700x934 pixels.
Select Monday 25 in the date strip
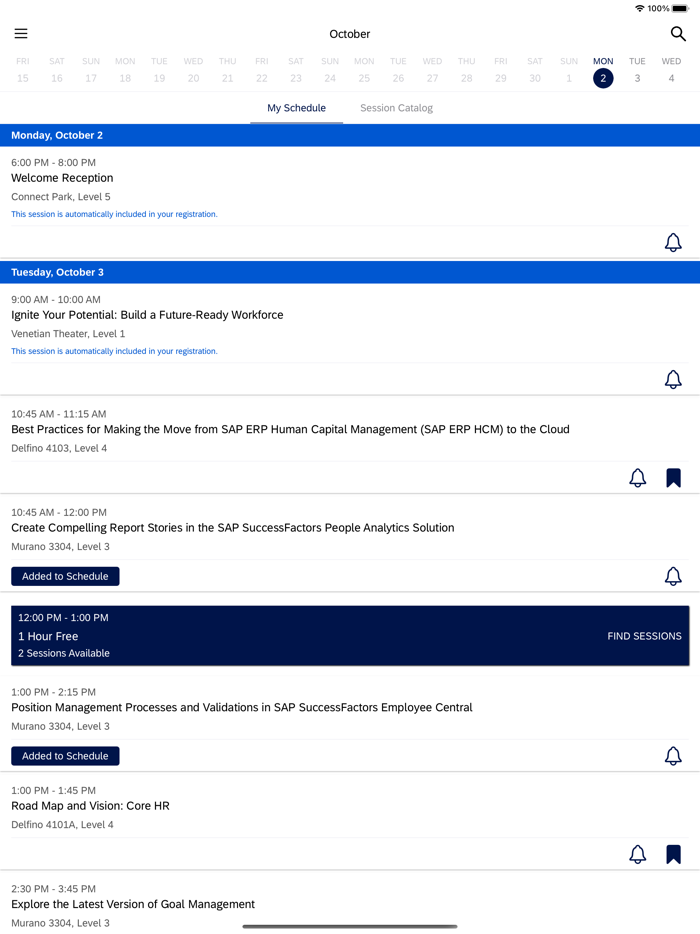point(364,70)
